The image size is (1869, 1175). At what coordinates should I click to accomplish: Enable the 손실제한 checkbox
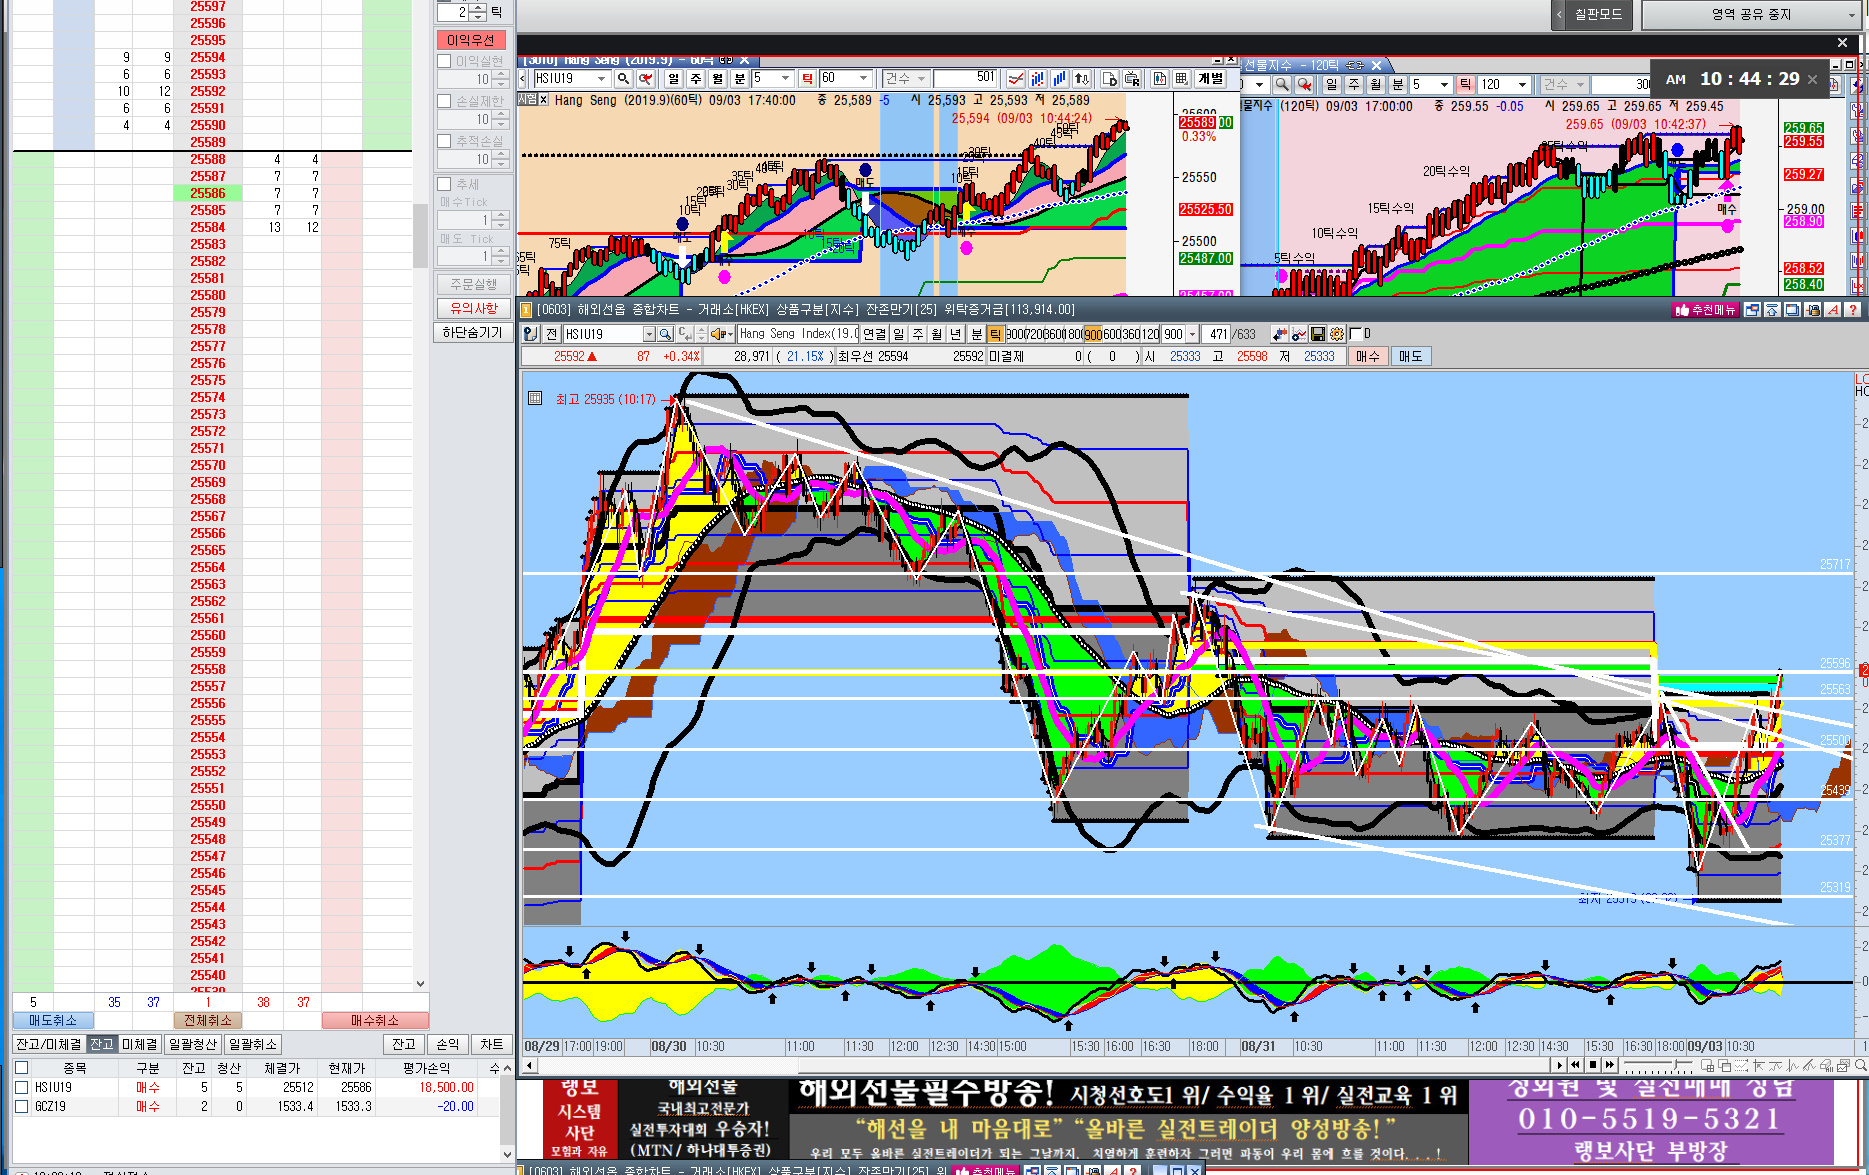(x=444, y=101)
